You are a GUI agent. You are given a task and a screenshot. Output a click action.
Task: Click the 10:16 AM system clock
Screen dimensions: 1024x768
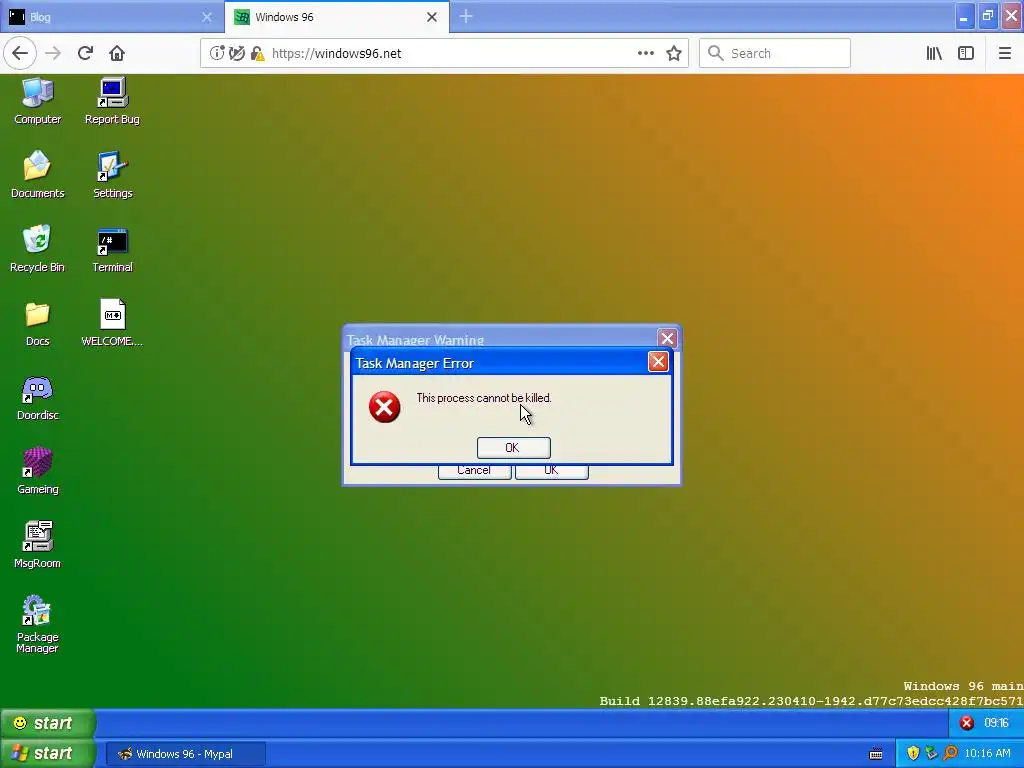987,754
